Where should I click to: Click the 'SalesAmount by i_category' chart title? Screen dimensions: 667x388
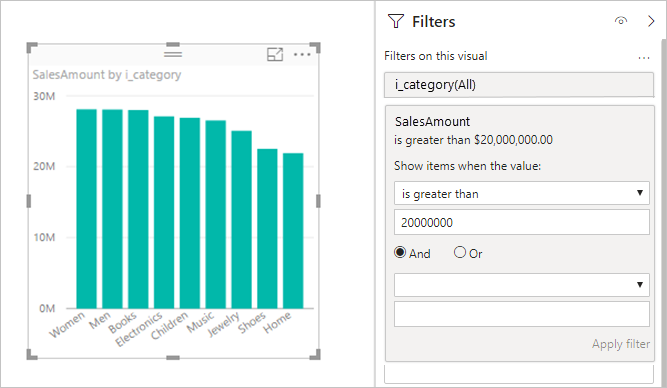(107, 75)
